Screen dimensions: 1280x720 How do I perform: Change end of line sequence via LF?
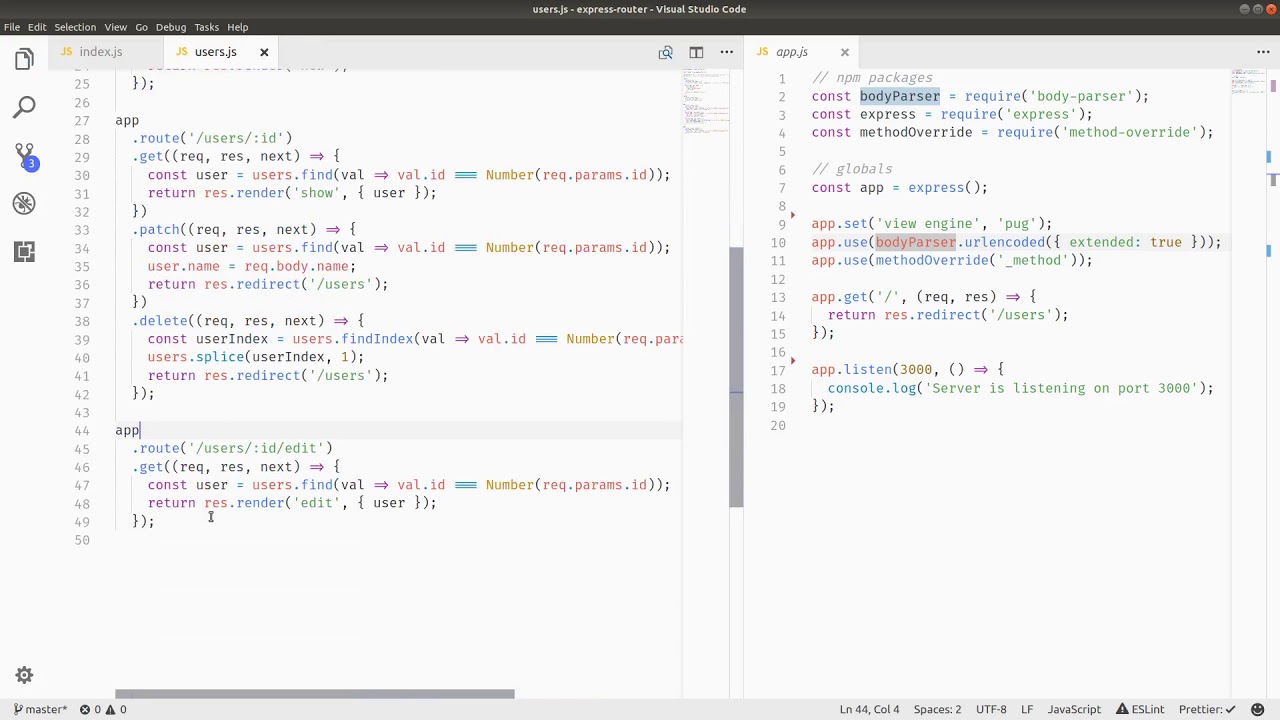pos(1027,709)
